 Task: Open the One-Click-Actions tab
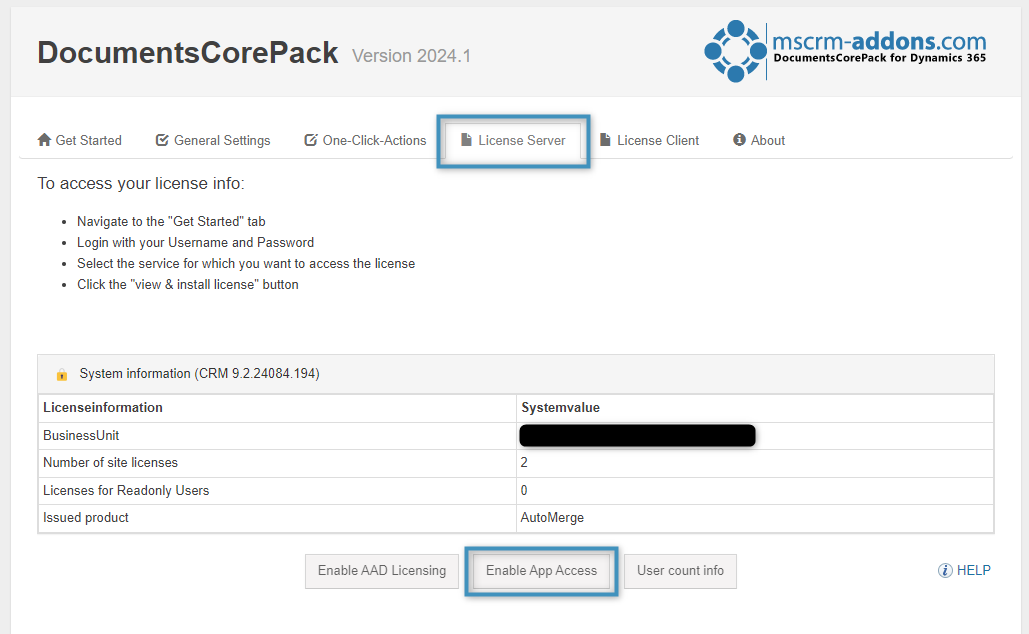point(365,140)
